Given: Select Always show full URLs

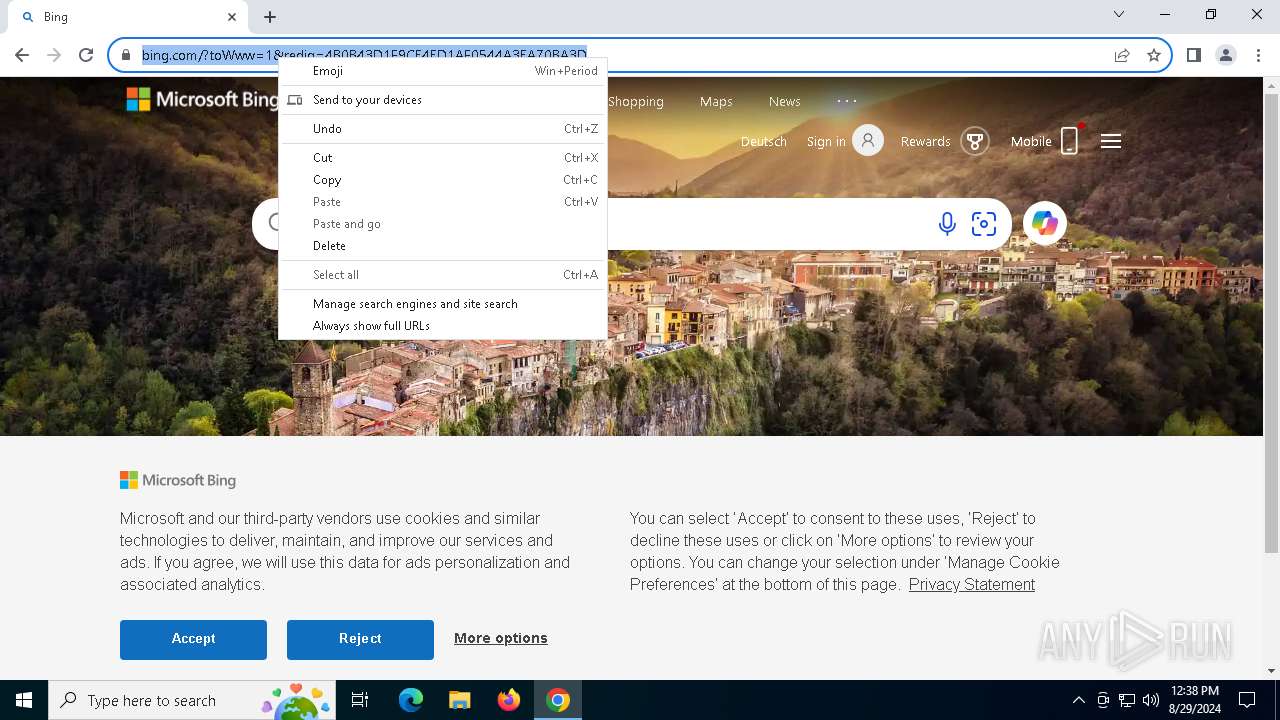Looking at the screenshot, I should click(x=443, y=326).
